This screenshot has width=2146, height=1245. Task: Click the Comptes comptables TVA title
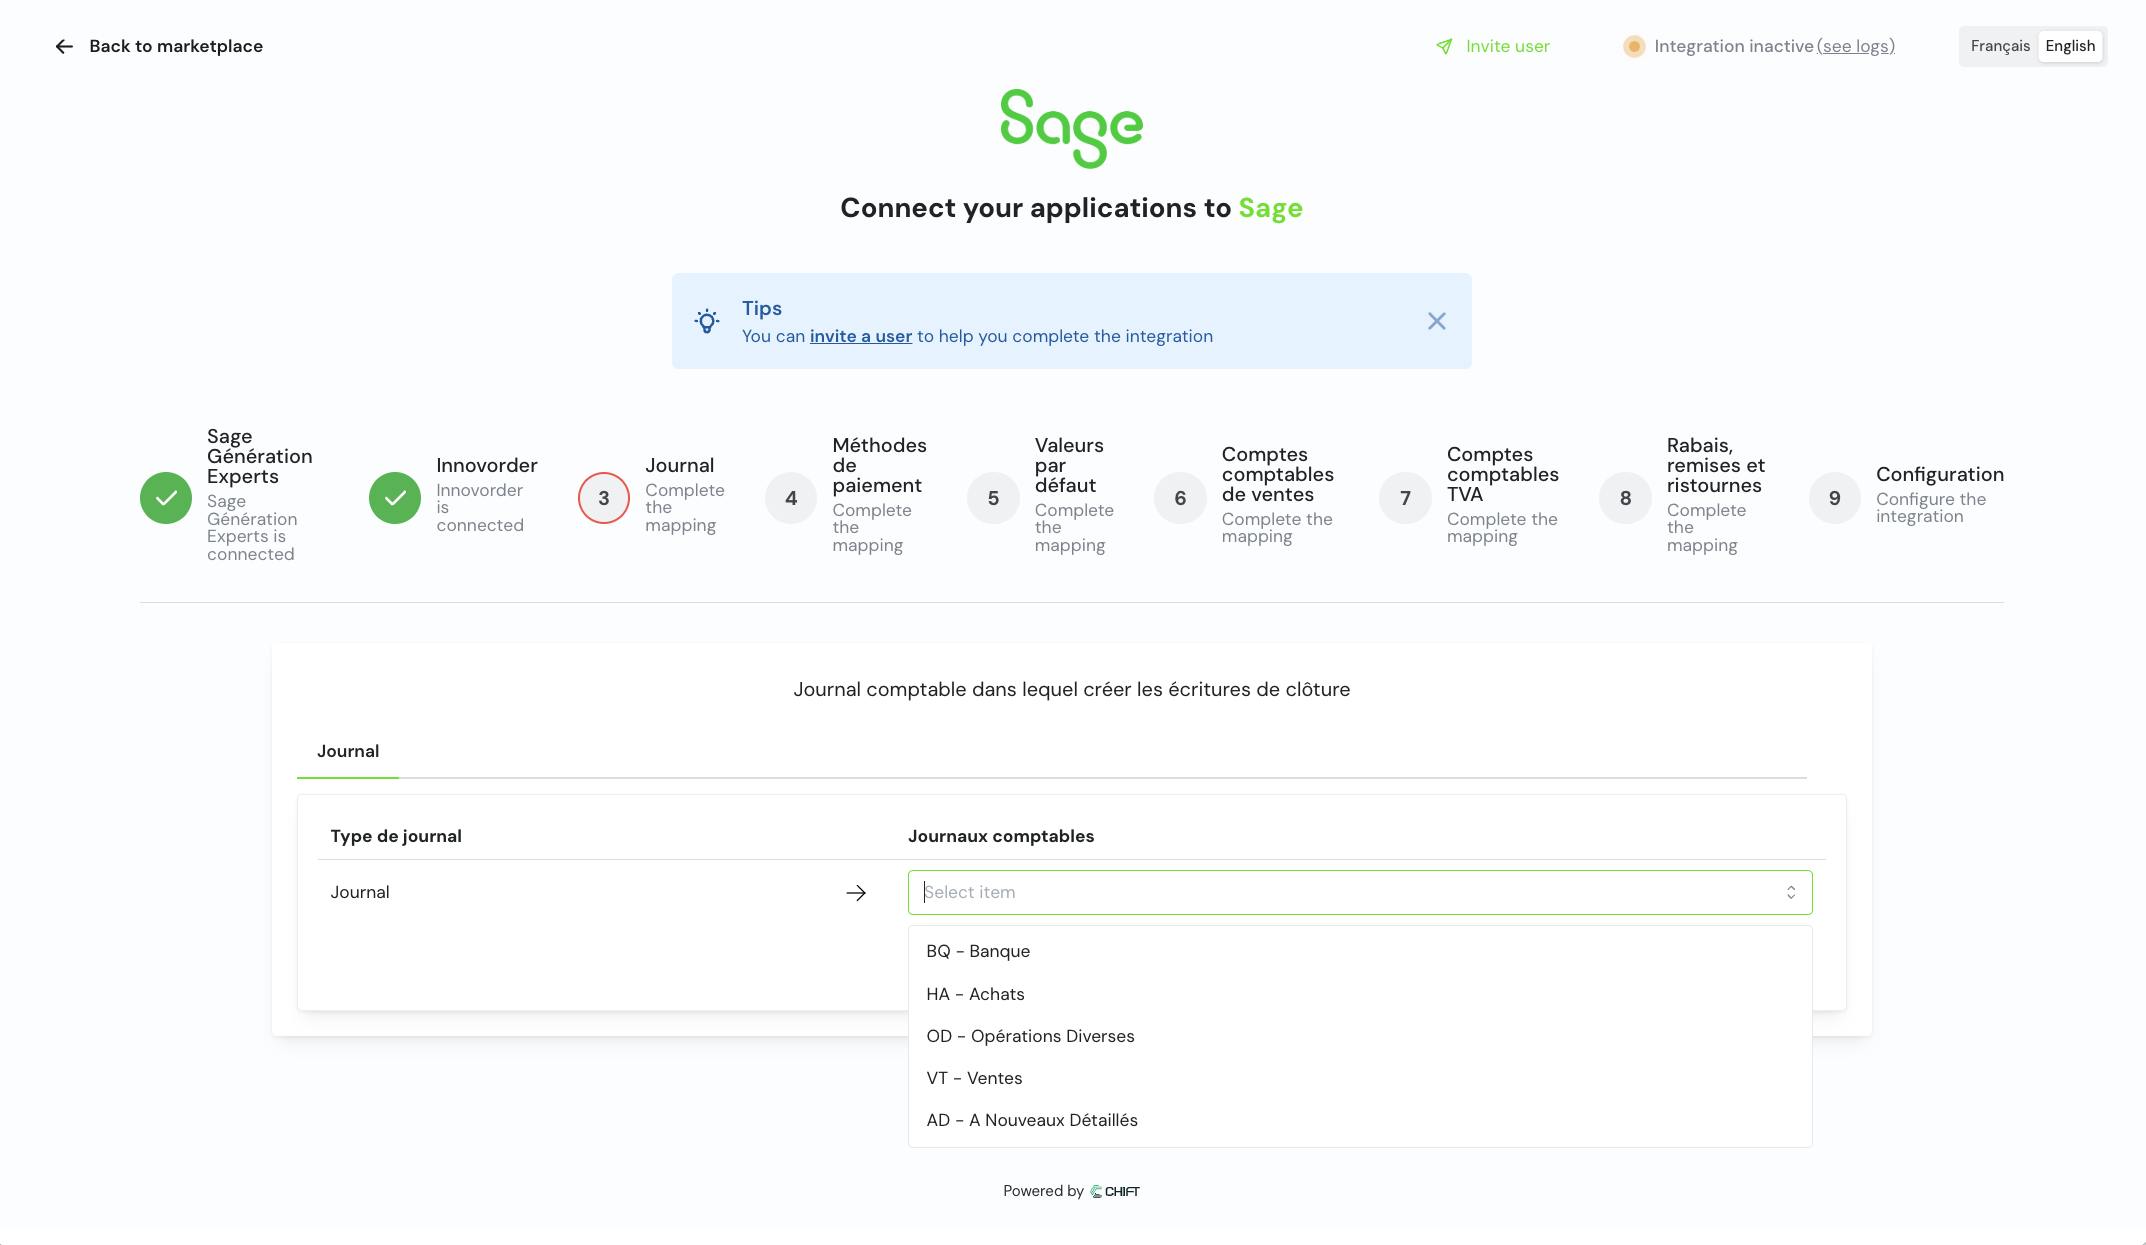pos(1503,474)
